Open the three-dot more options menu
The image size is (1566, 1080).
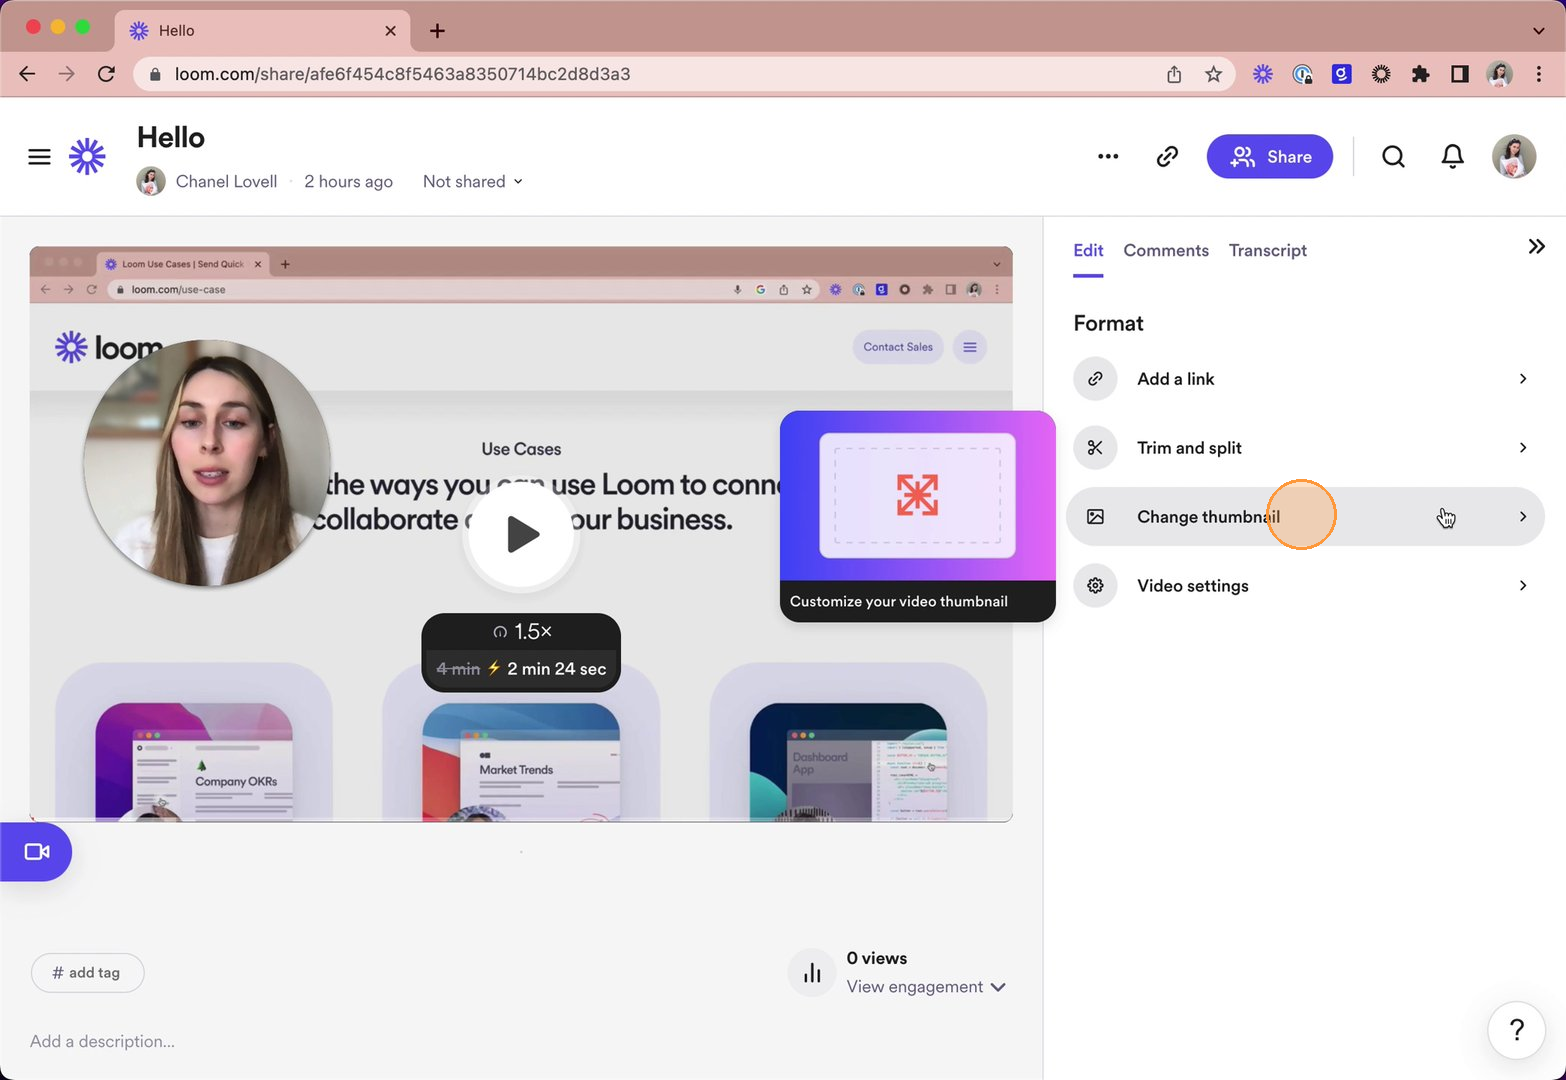[1108, 156]
